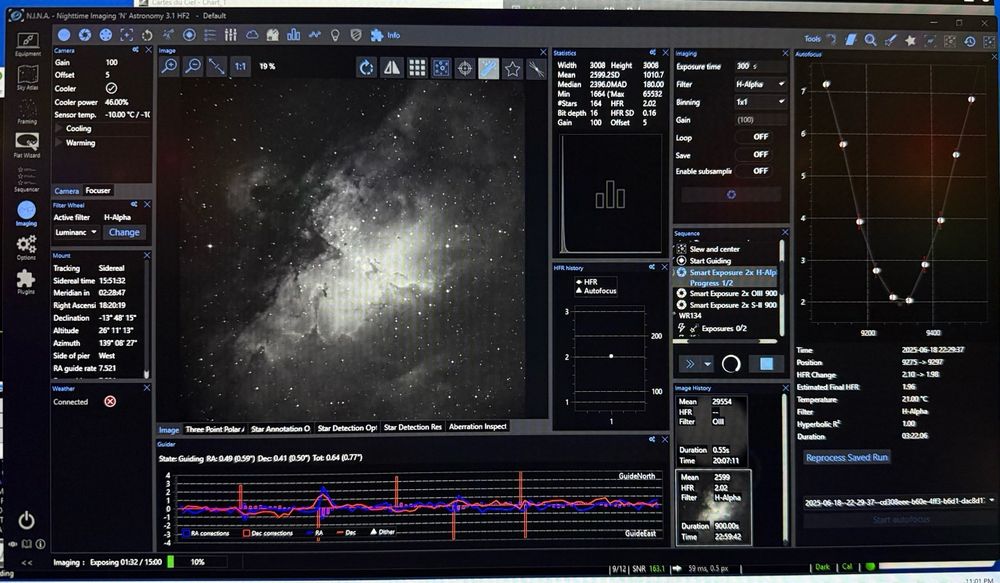Screen dimensions: 1000x583
Task: Click Reprocess Saved Run
Action: 846,457
